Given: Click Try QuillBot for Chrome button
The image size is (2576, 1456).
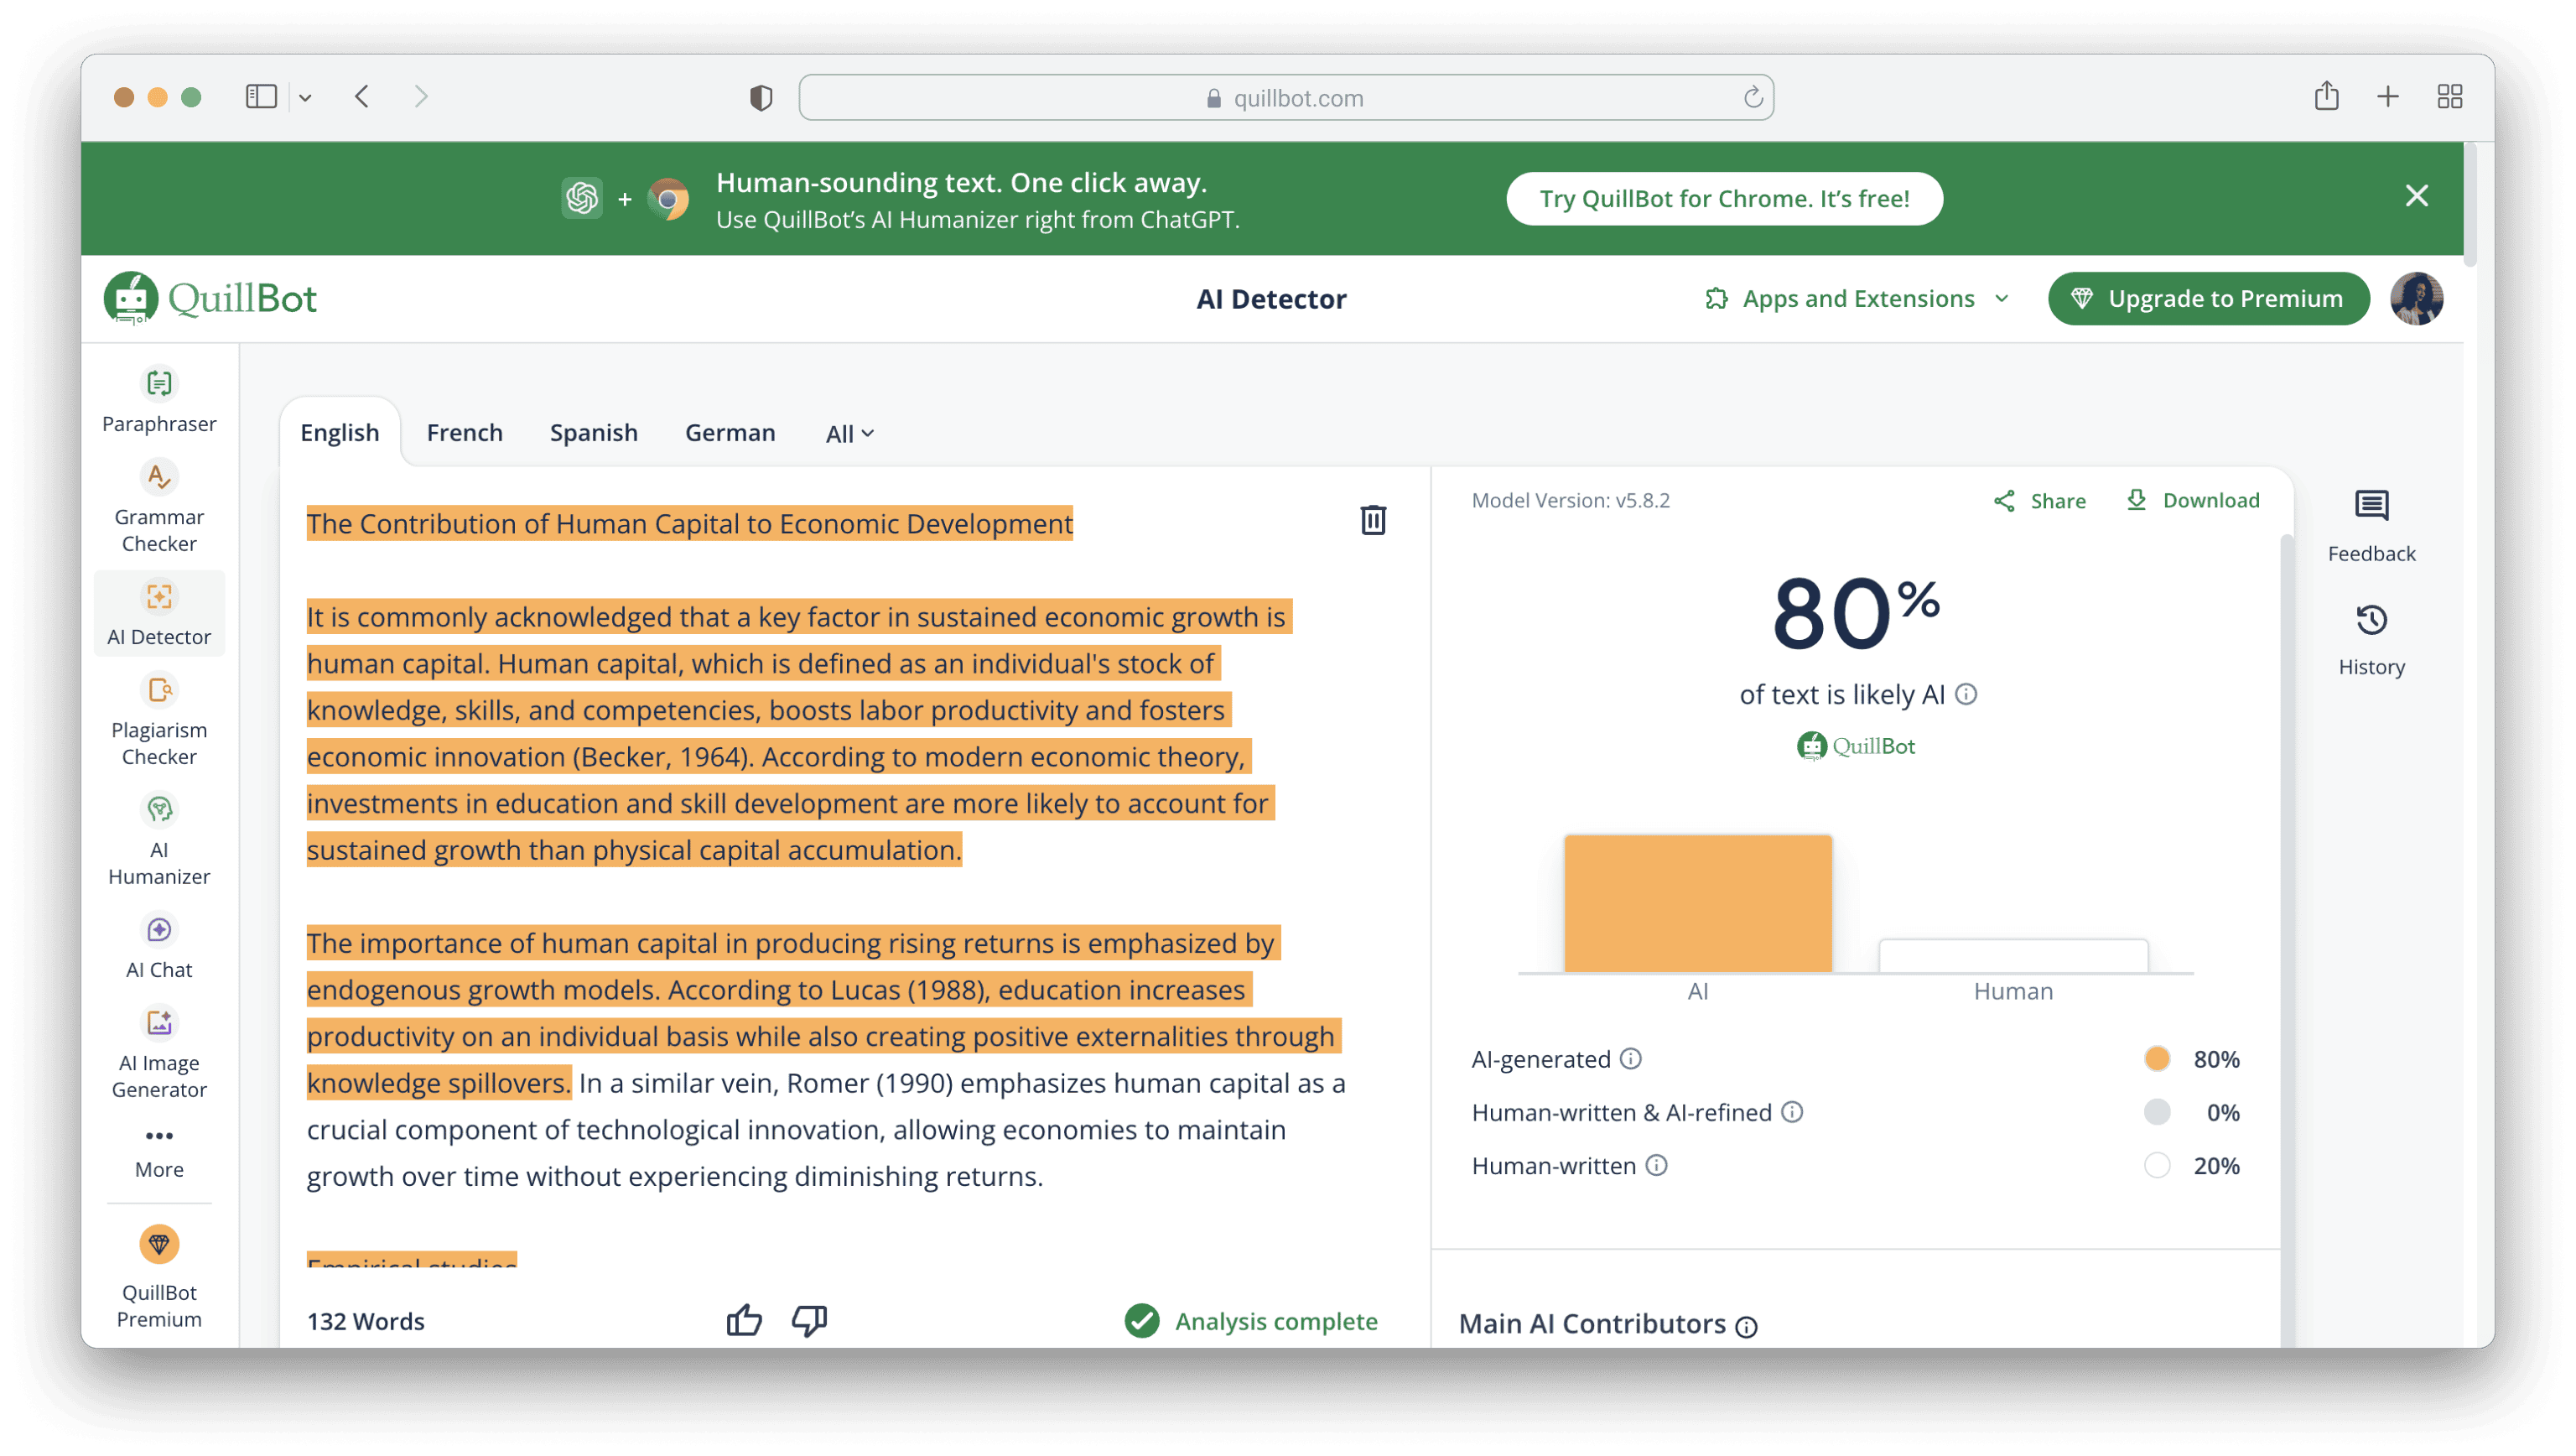Looking at the screenshot, I should point(1724,198).
